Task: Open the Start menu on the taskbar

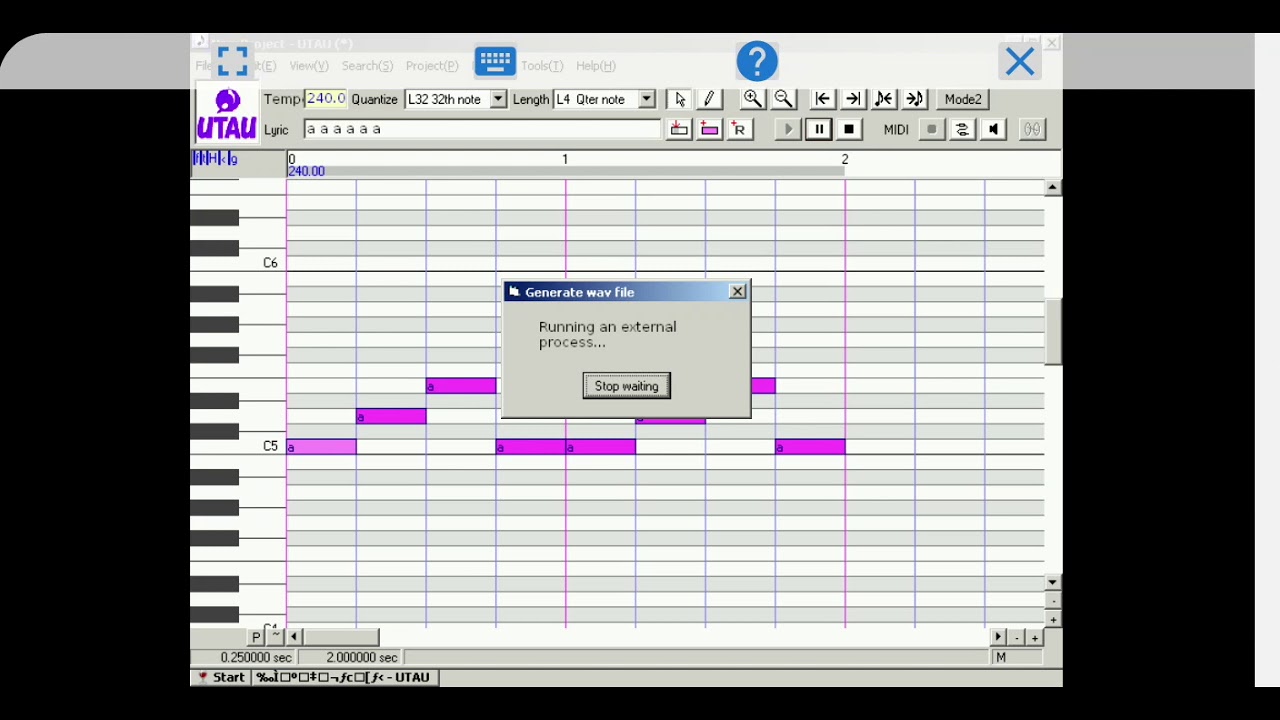Action: tap(222, 677)
